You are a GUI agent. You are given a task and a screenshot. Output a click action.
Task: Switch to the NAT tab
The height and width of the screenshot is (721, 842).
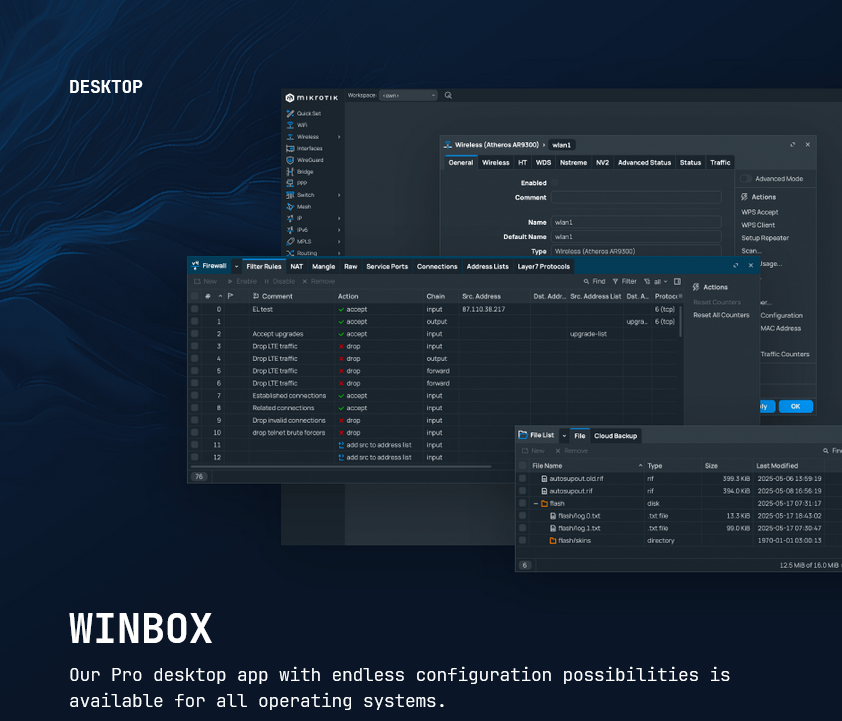pos(296,266)
